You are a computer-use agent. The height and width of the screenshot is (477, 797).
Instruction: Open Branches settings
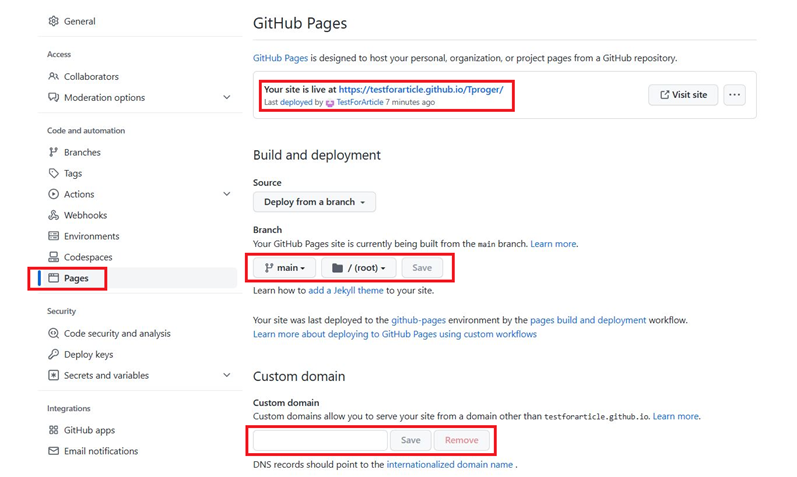point(82,152)
